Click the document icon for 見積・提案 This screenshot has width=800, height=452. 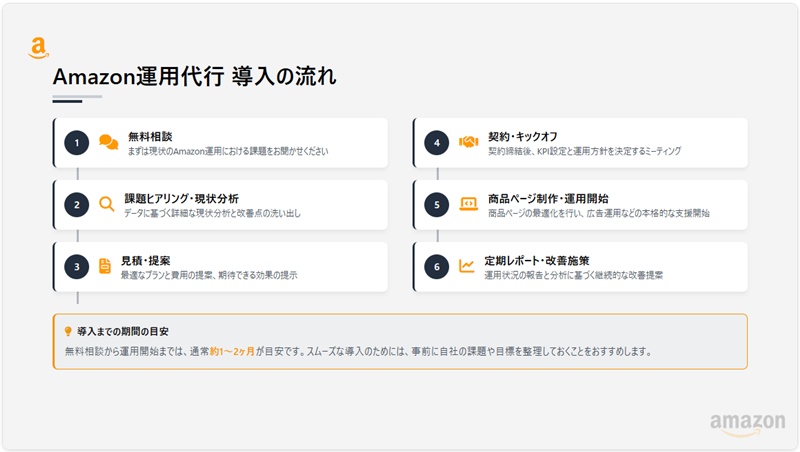point(105,266)
